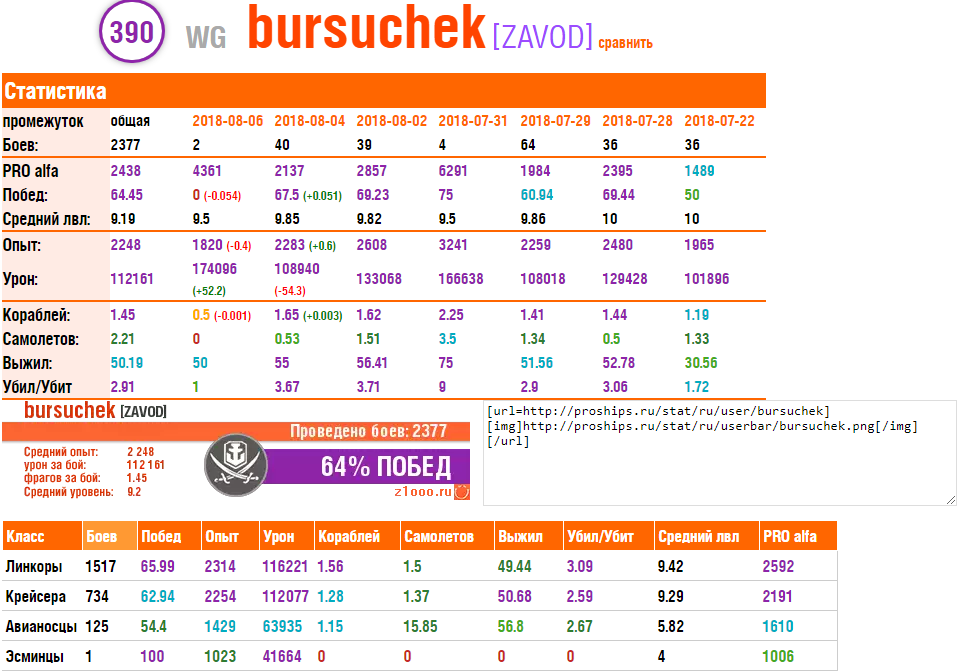Click damage value 174096
Viewport: 960px width, 671px height.
click(214, 269)
